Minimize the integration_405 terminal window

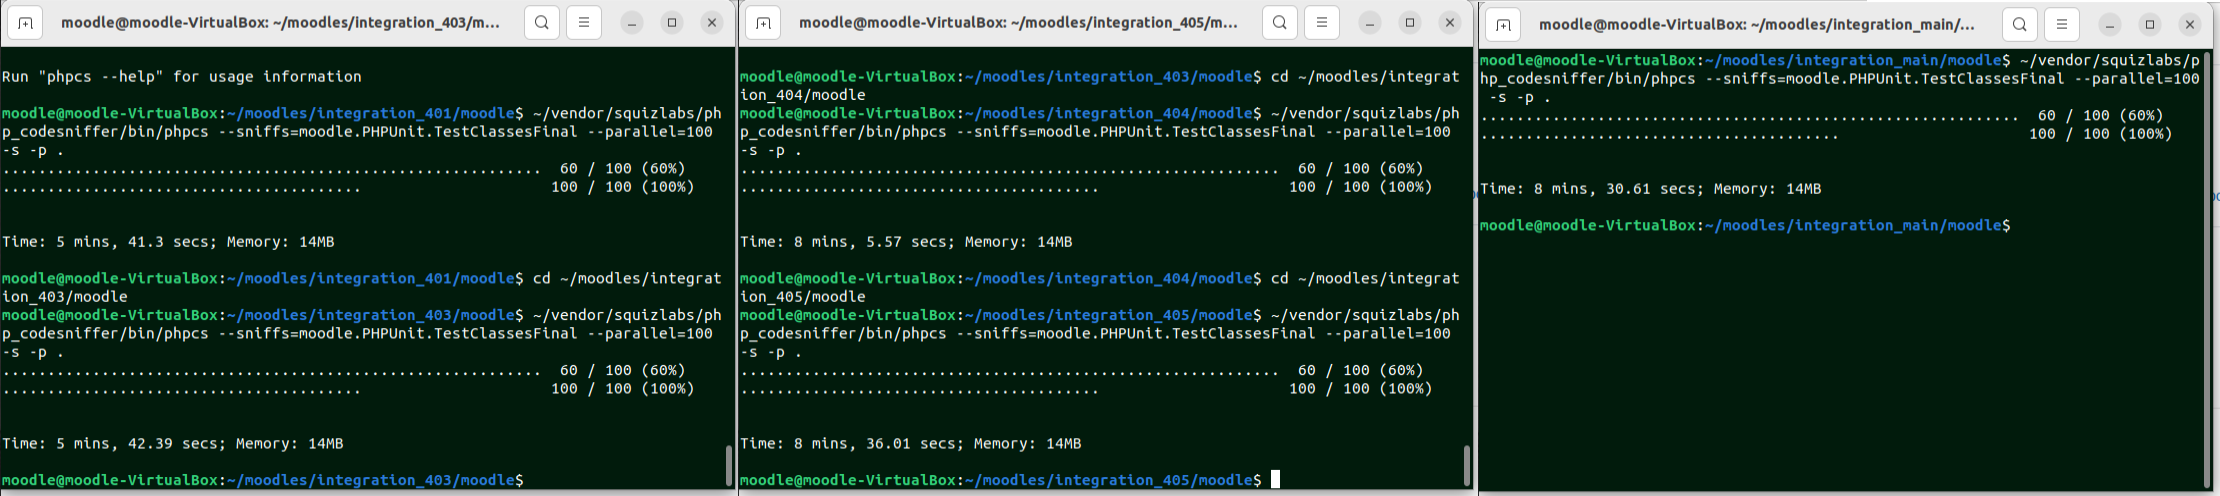pyautogui.click(x=1370, y=22)
